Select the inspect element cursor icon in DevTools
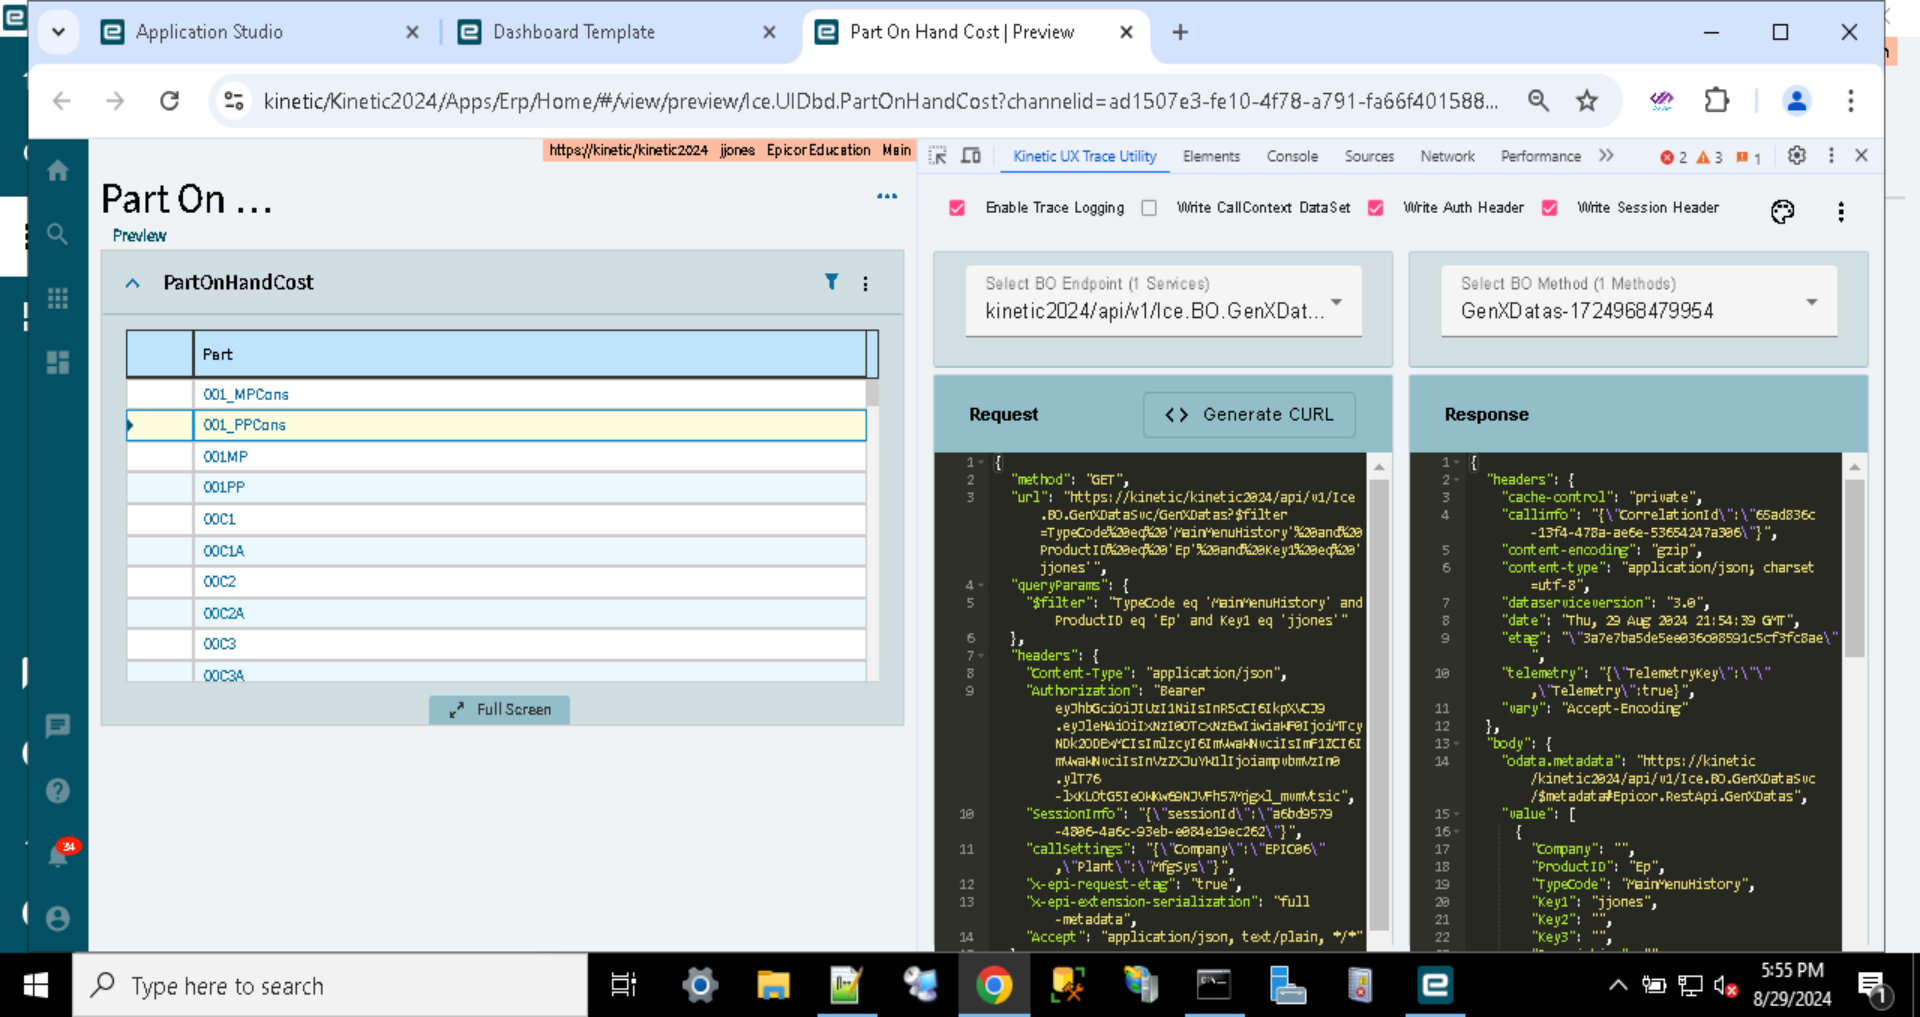 click(x=938, y=156)
